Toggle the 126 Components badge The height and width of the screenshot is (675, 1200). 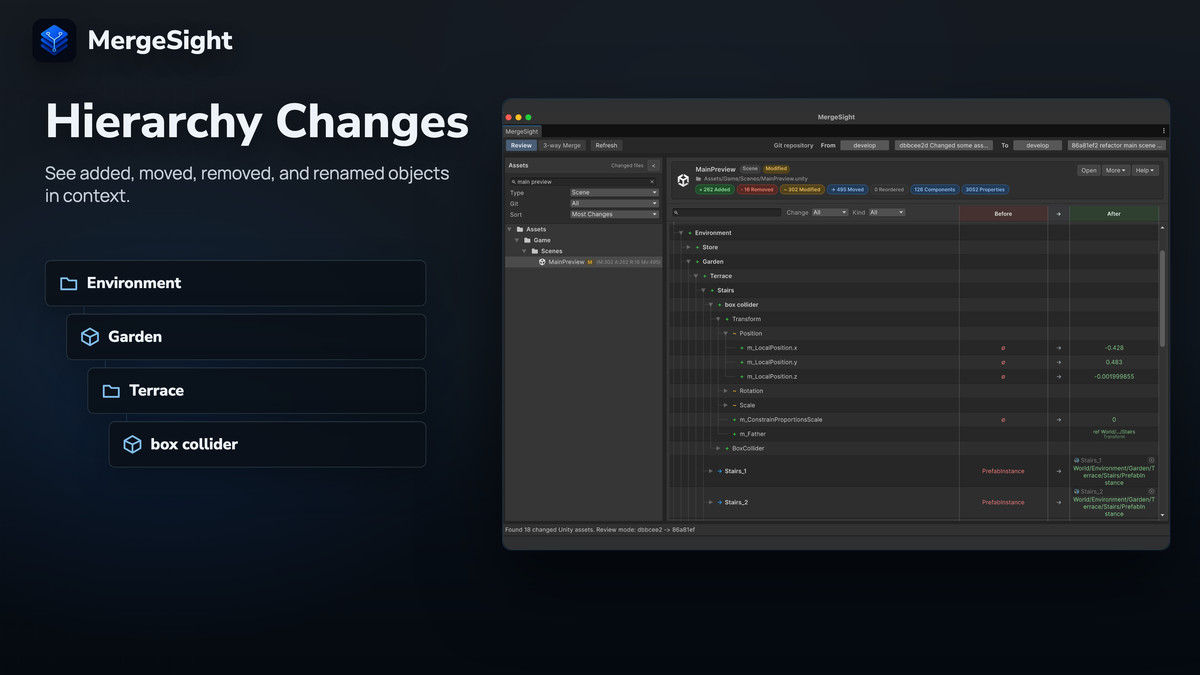click(935, 189)
